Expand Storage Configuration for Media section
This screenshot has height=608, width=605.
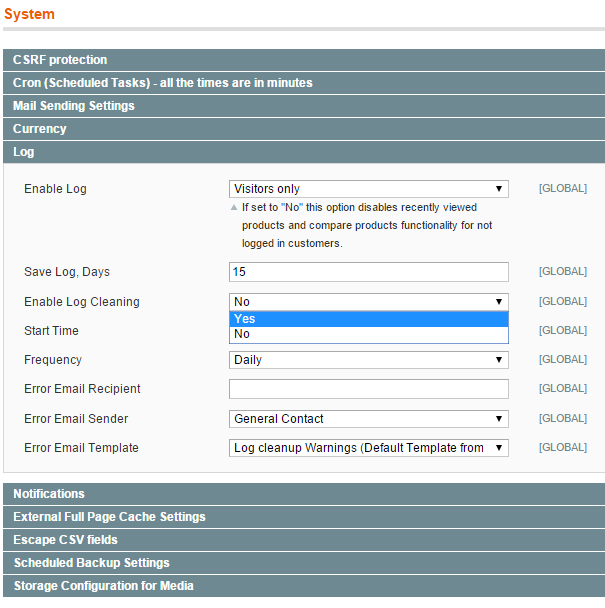click(x=304, y=586)
